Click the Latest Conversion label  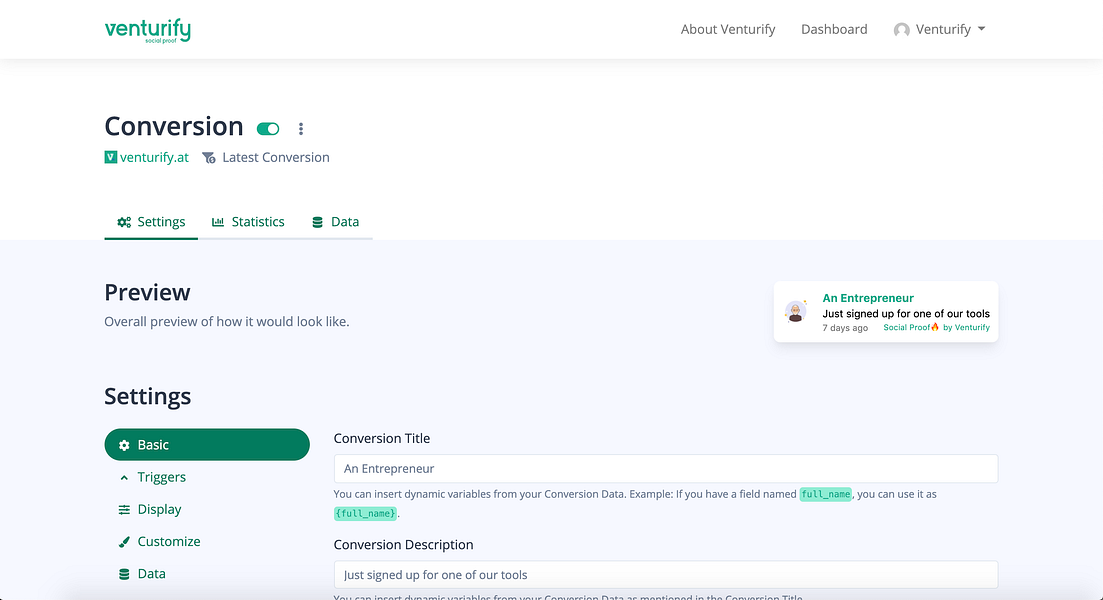coord(276,157)
